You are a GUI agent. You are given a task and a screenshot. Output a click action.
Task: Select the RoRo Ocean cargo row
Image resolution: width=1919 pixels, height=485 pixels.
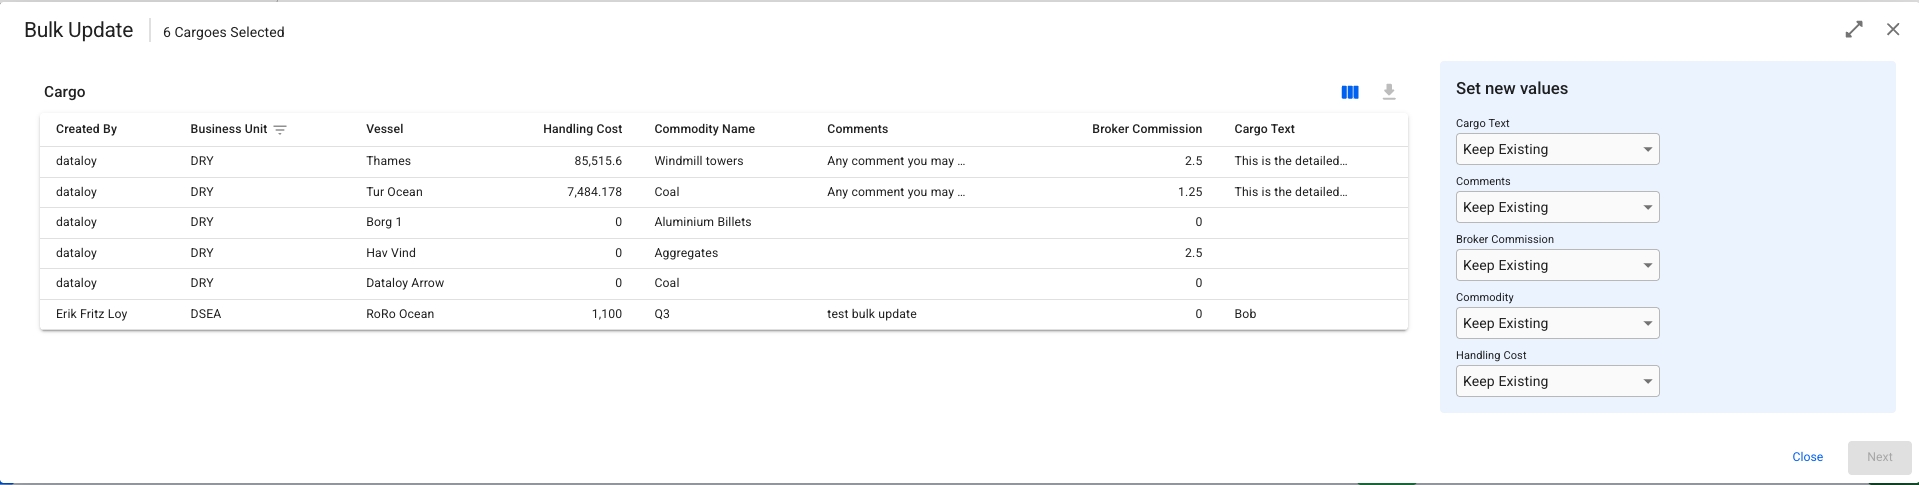click(x=400, y=314)
